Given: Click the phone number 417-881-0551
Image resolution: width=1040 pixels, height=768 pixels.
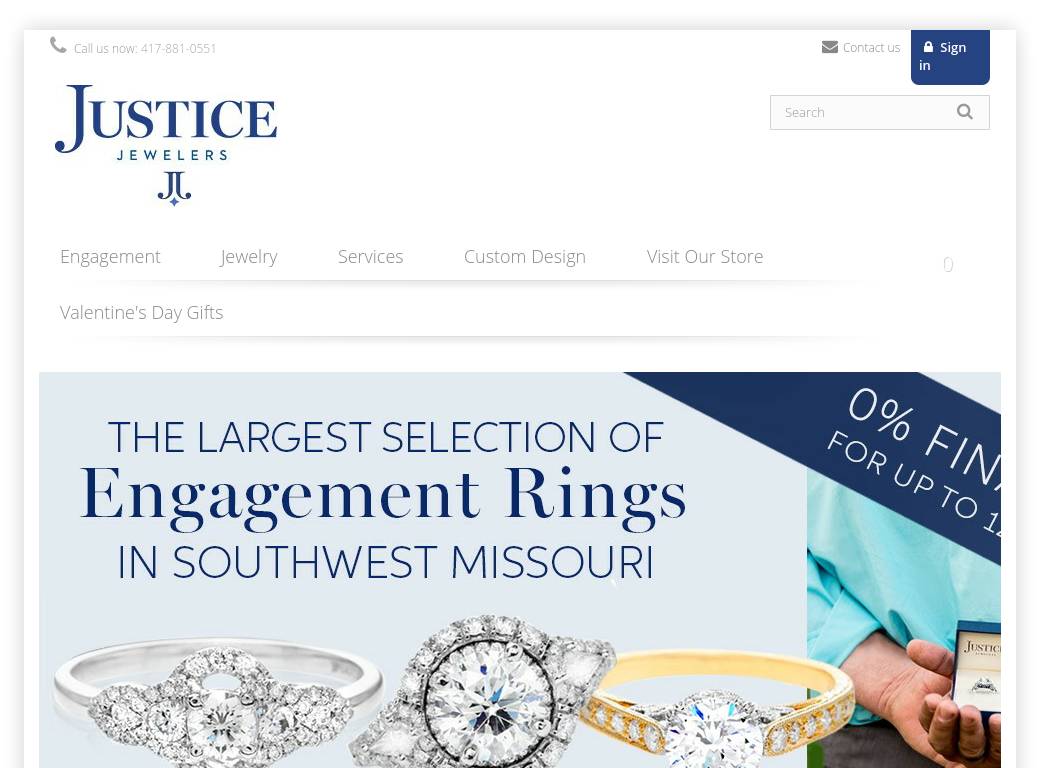Looking at the screenshot, I should click(x=178, y=48).
